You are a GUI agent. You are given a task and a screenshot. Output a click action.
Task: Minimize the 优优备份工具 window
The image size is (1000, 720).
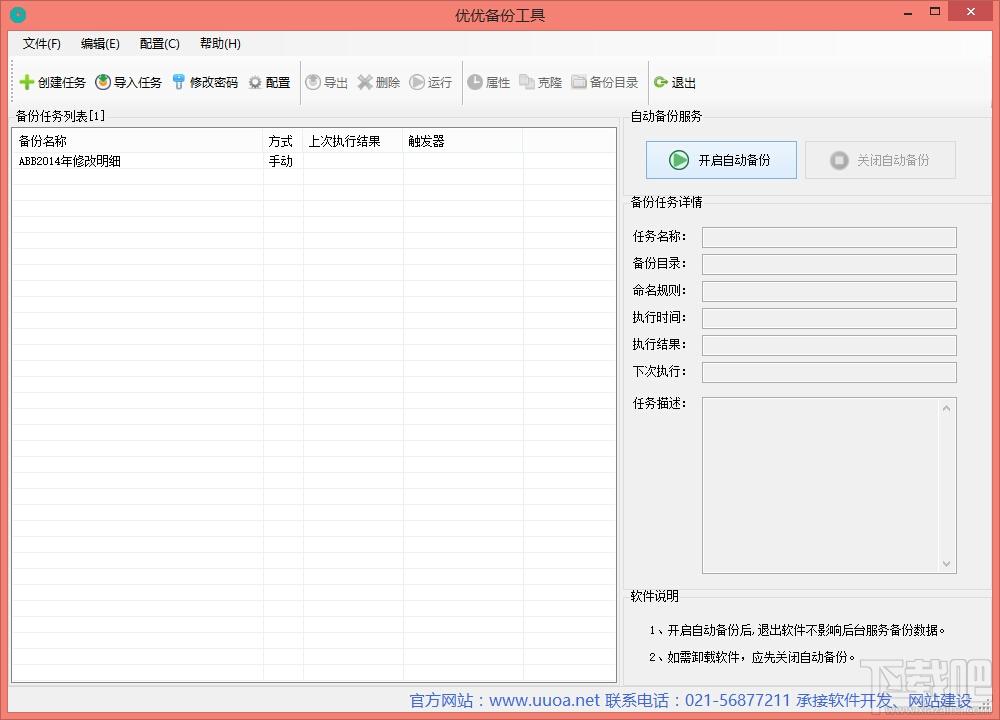[x=908, y=13]
